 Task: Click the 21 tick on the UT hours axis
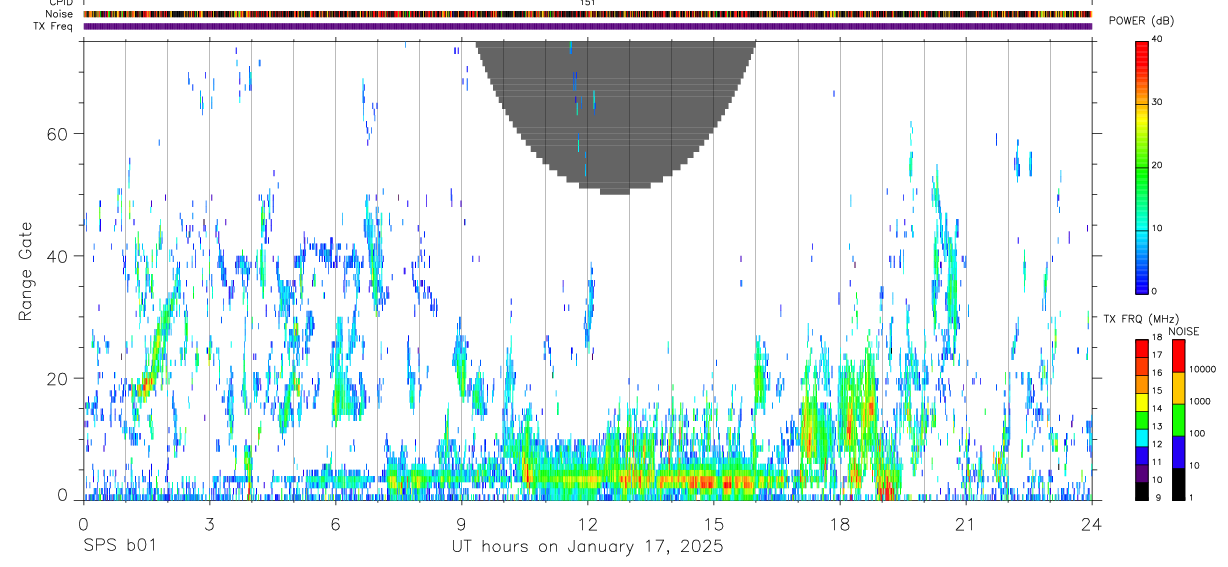[x=965, y=523]
